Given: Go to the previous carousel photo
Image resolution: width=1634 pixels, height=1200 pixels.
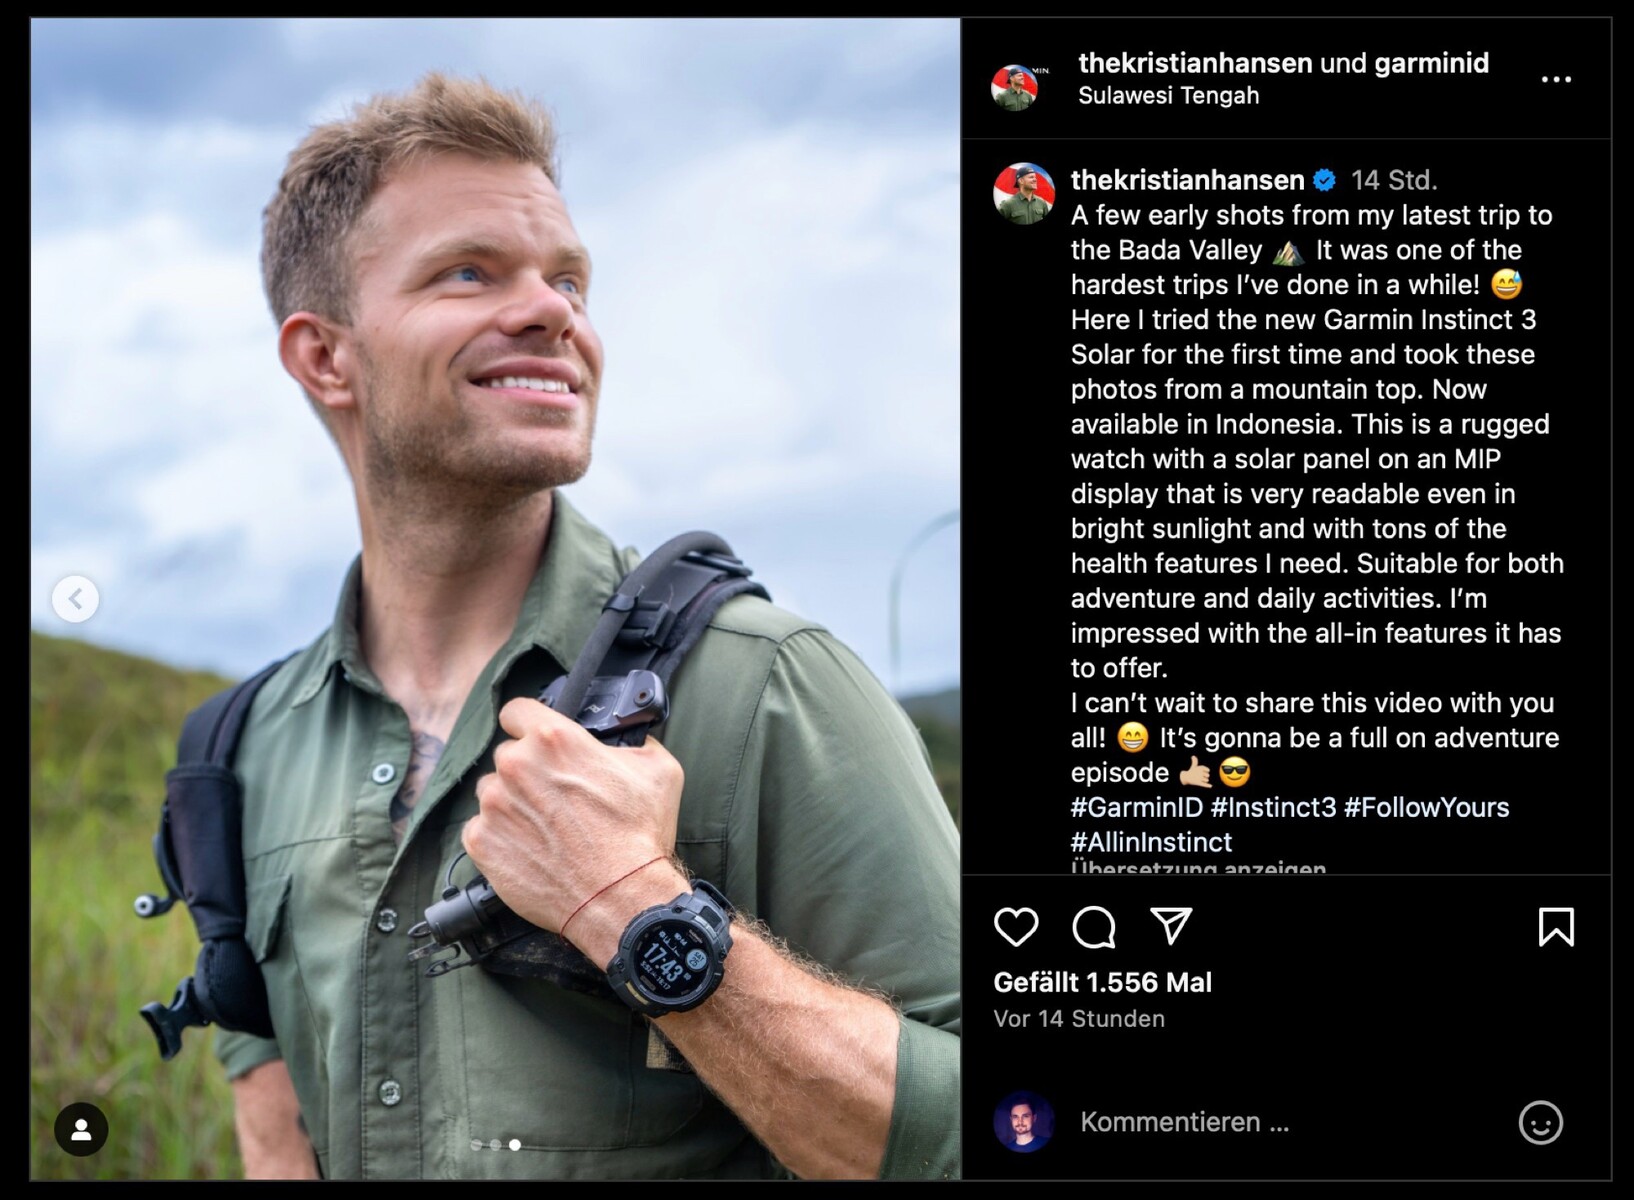Looking at the screenshot, I should [76, 599].
